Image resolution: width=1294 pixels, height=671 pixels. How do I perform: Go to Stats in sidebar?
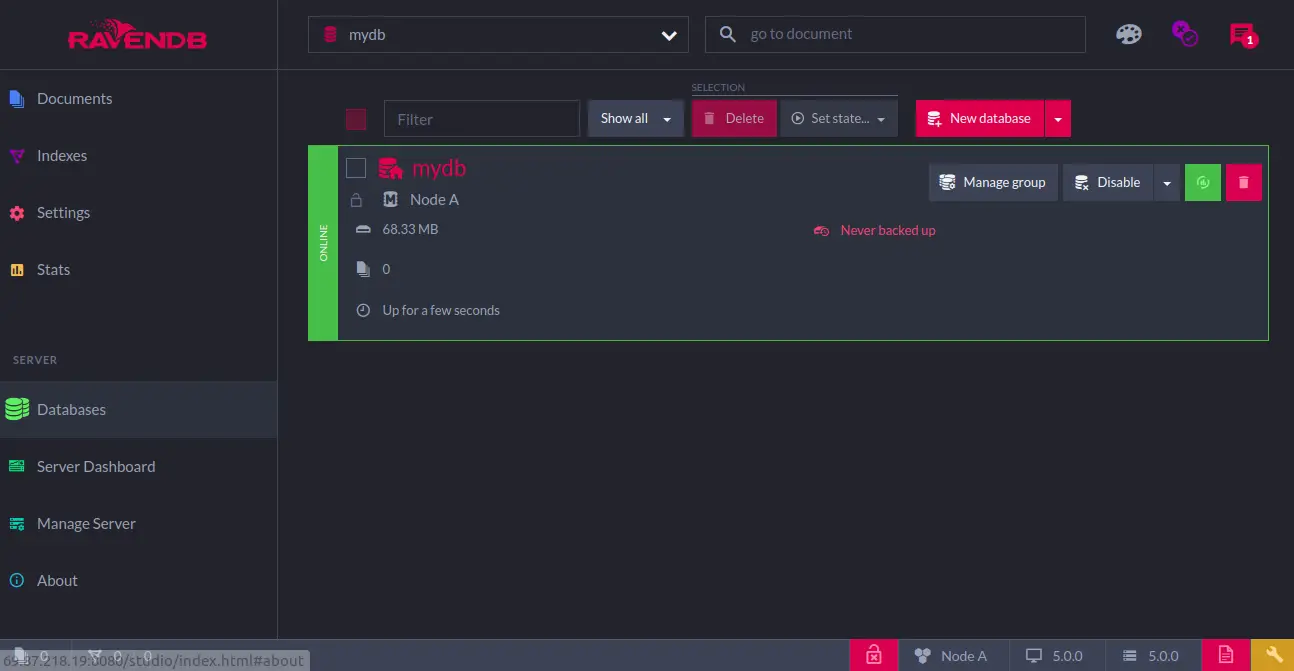pos(139,270)
